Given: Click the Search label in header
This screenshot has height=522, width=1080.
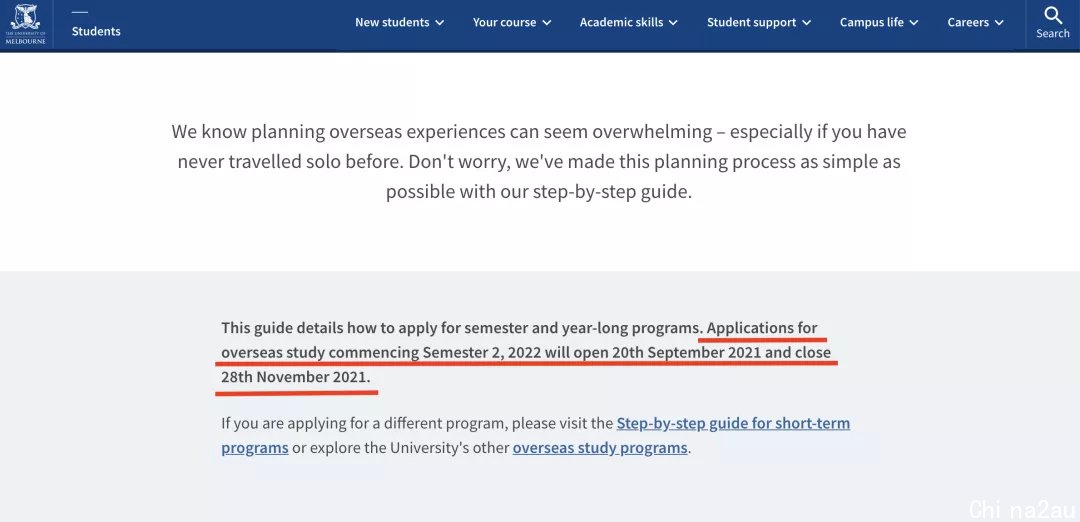Looking at the screenshot, I should coord(1052,33).
